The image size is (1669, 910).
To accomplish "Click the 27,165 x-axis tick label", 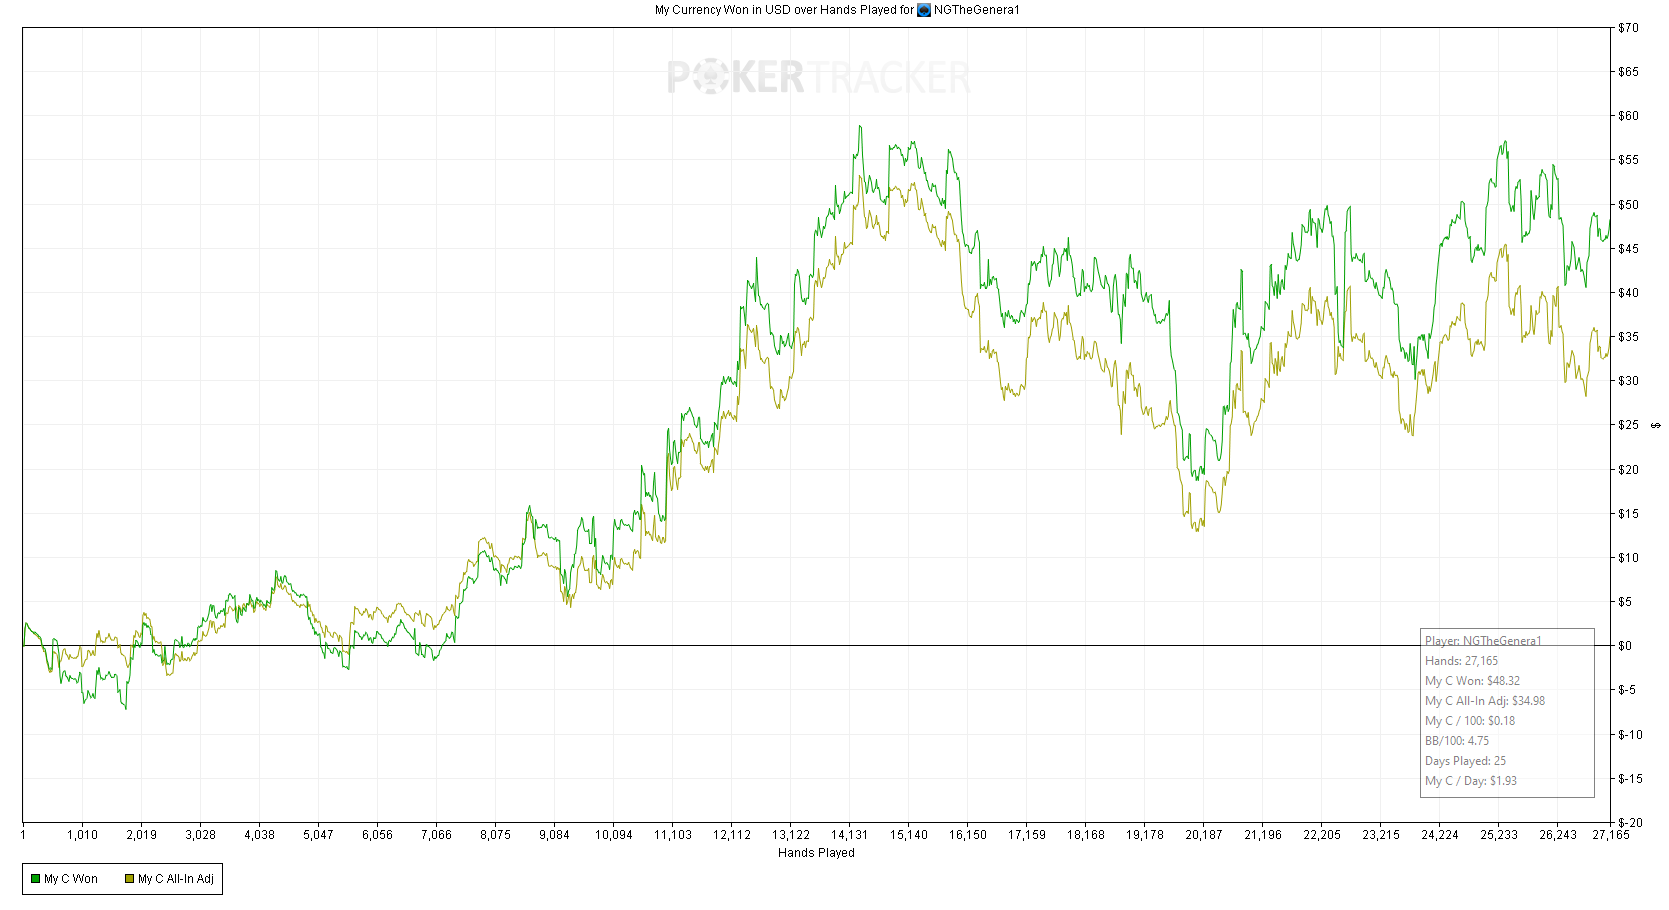I will point(1611,835).
